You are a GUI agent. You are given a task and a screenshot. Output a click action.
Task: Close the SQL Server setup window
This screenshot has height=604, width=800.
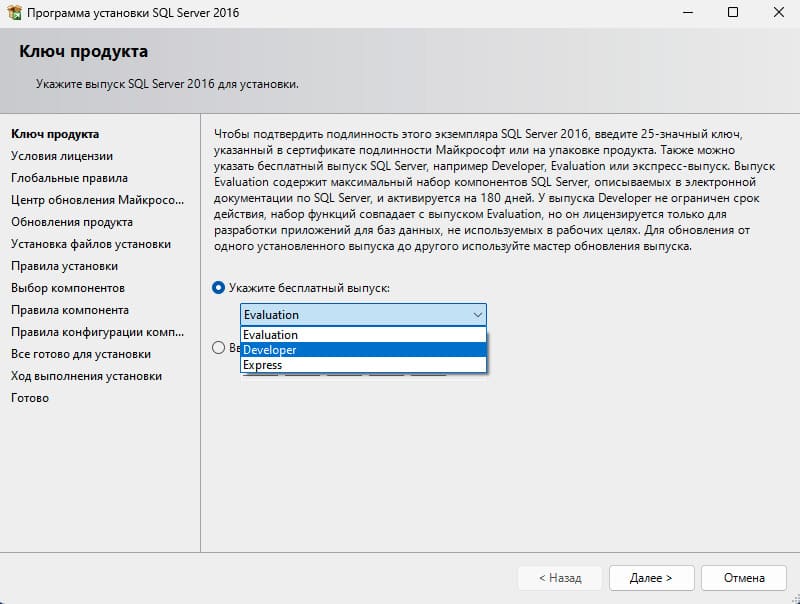[x=779, y=12]
